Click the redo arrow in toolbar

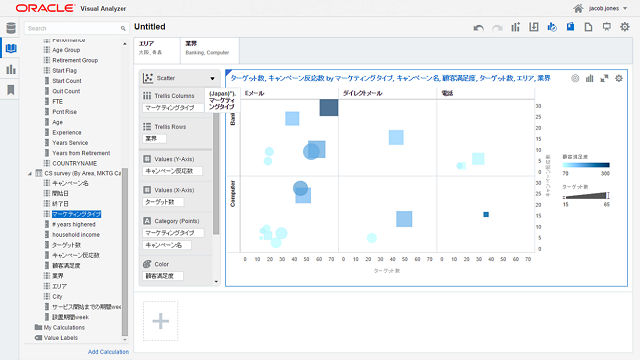click(497, 27)
